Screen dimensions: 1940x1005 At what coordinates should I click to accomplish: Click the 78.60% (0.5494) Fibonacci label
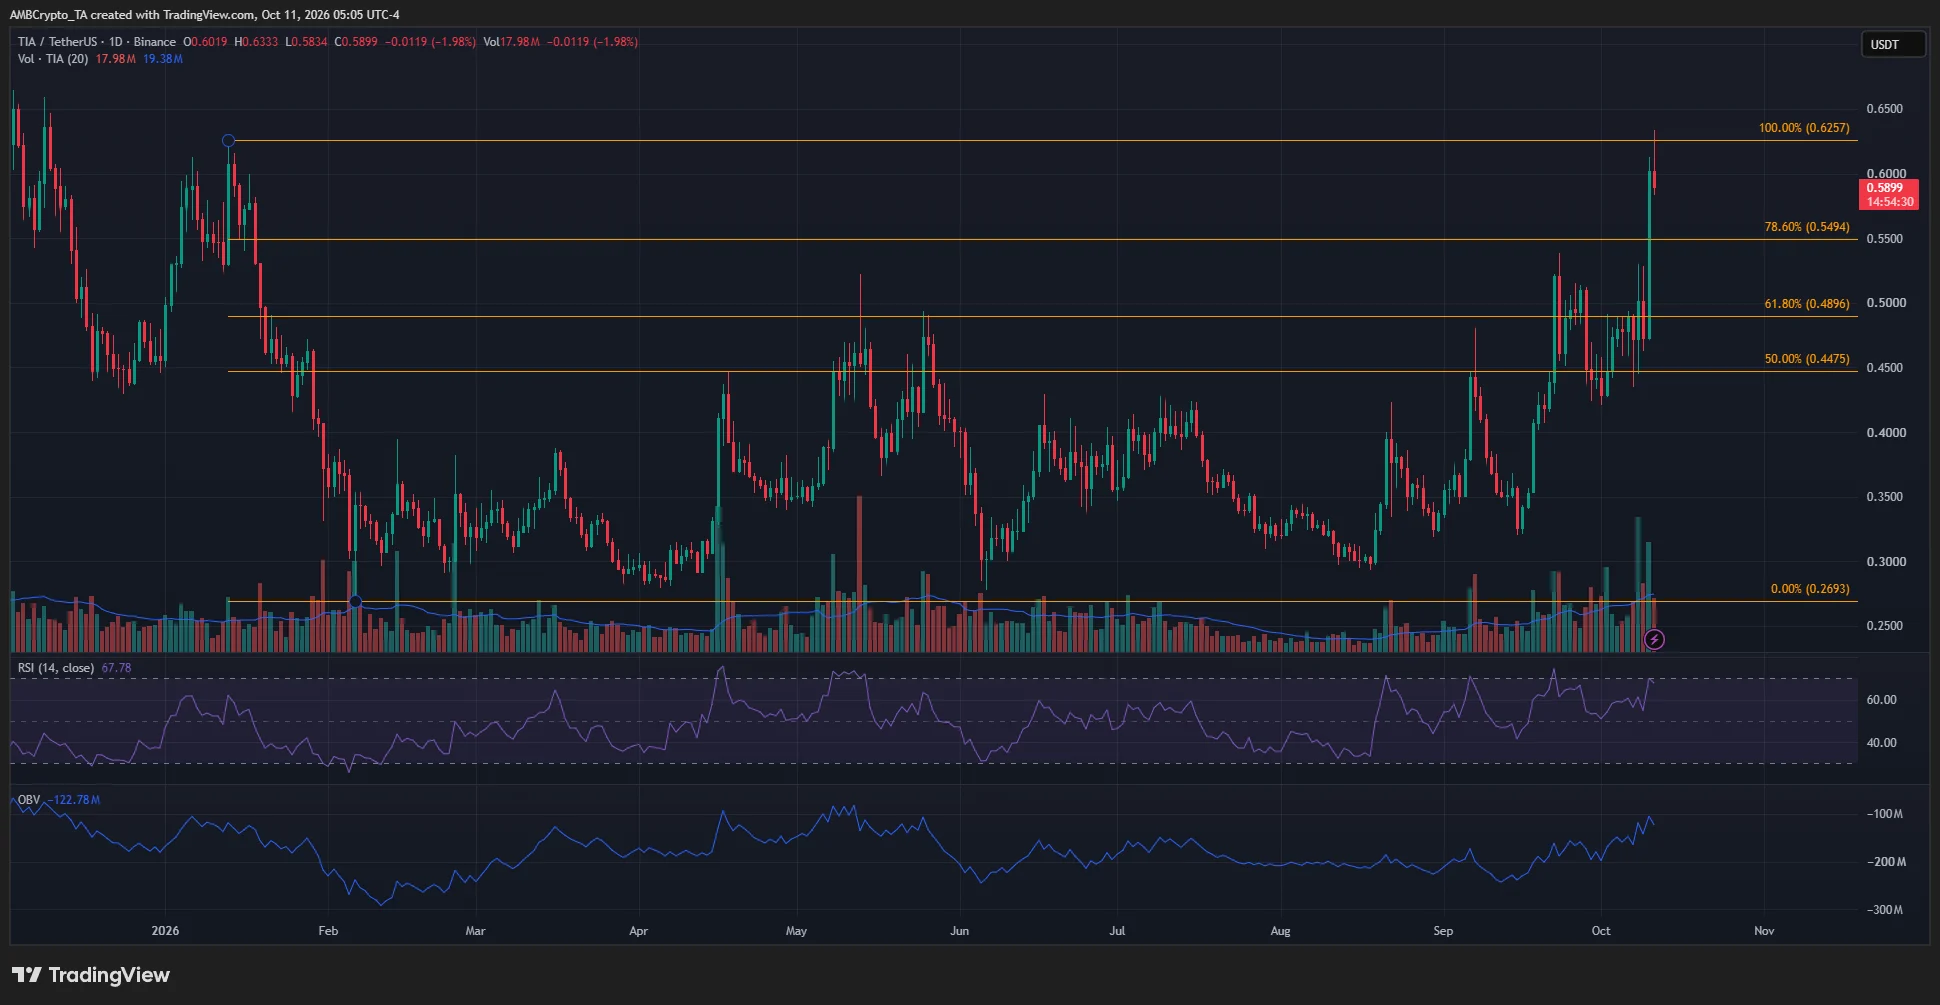(x=1806, y=227)
